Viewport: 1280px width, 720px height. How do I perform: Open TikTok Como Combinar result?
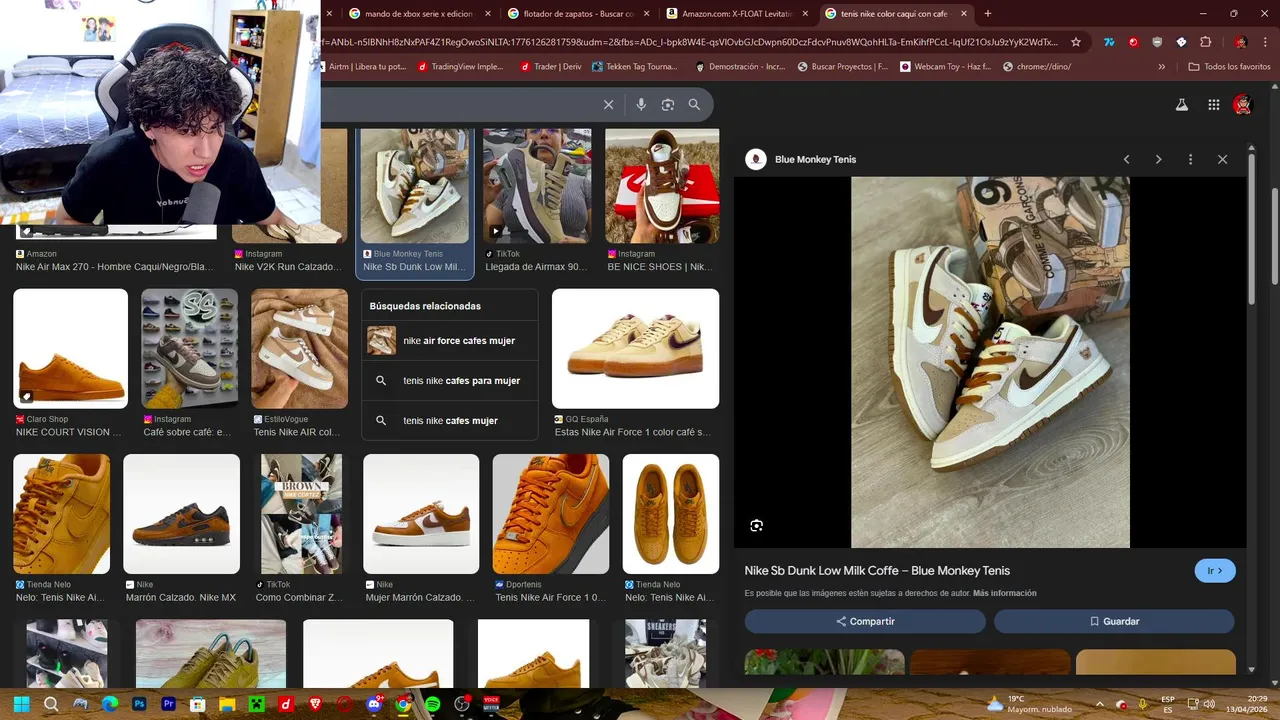tap(301, 529)
